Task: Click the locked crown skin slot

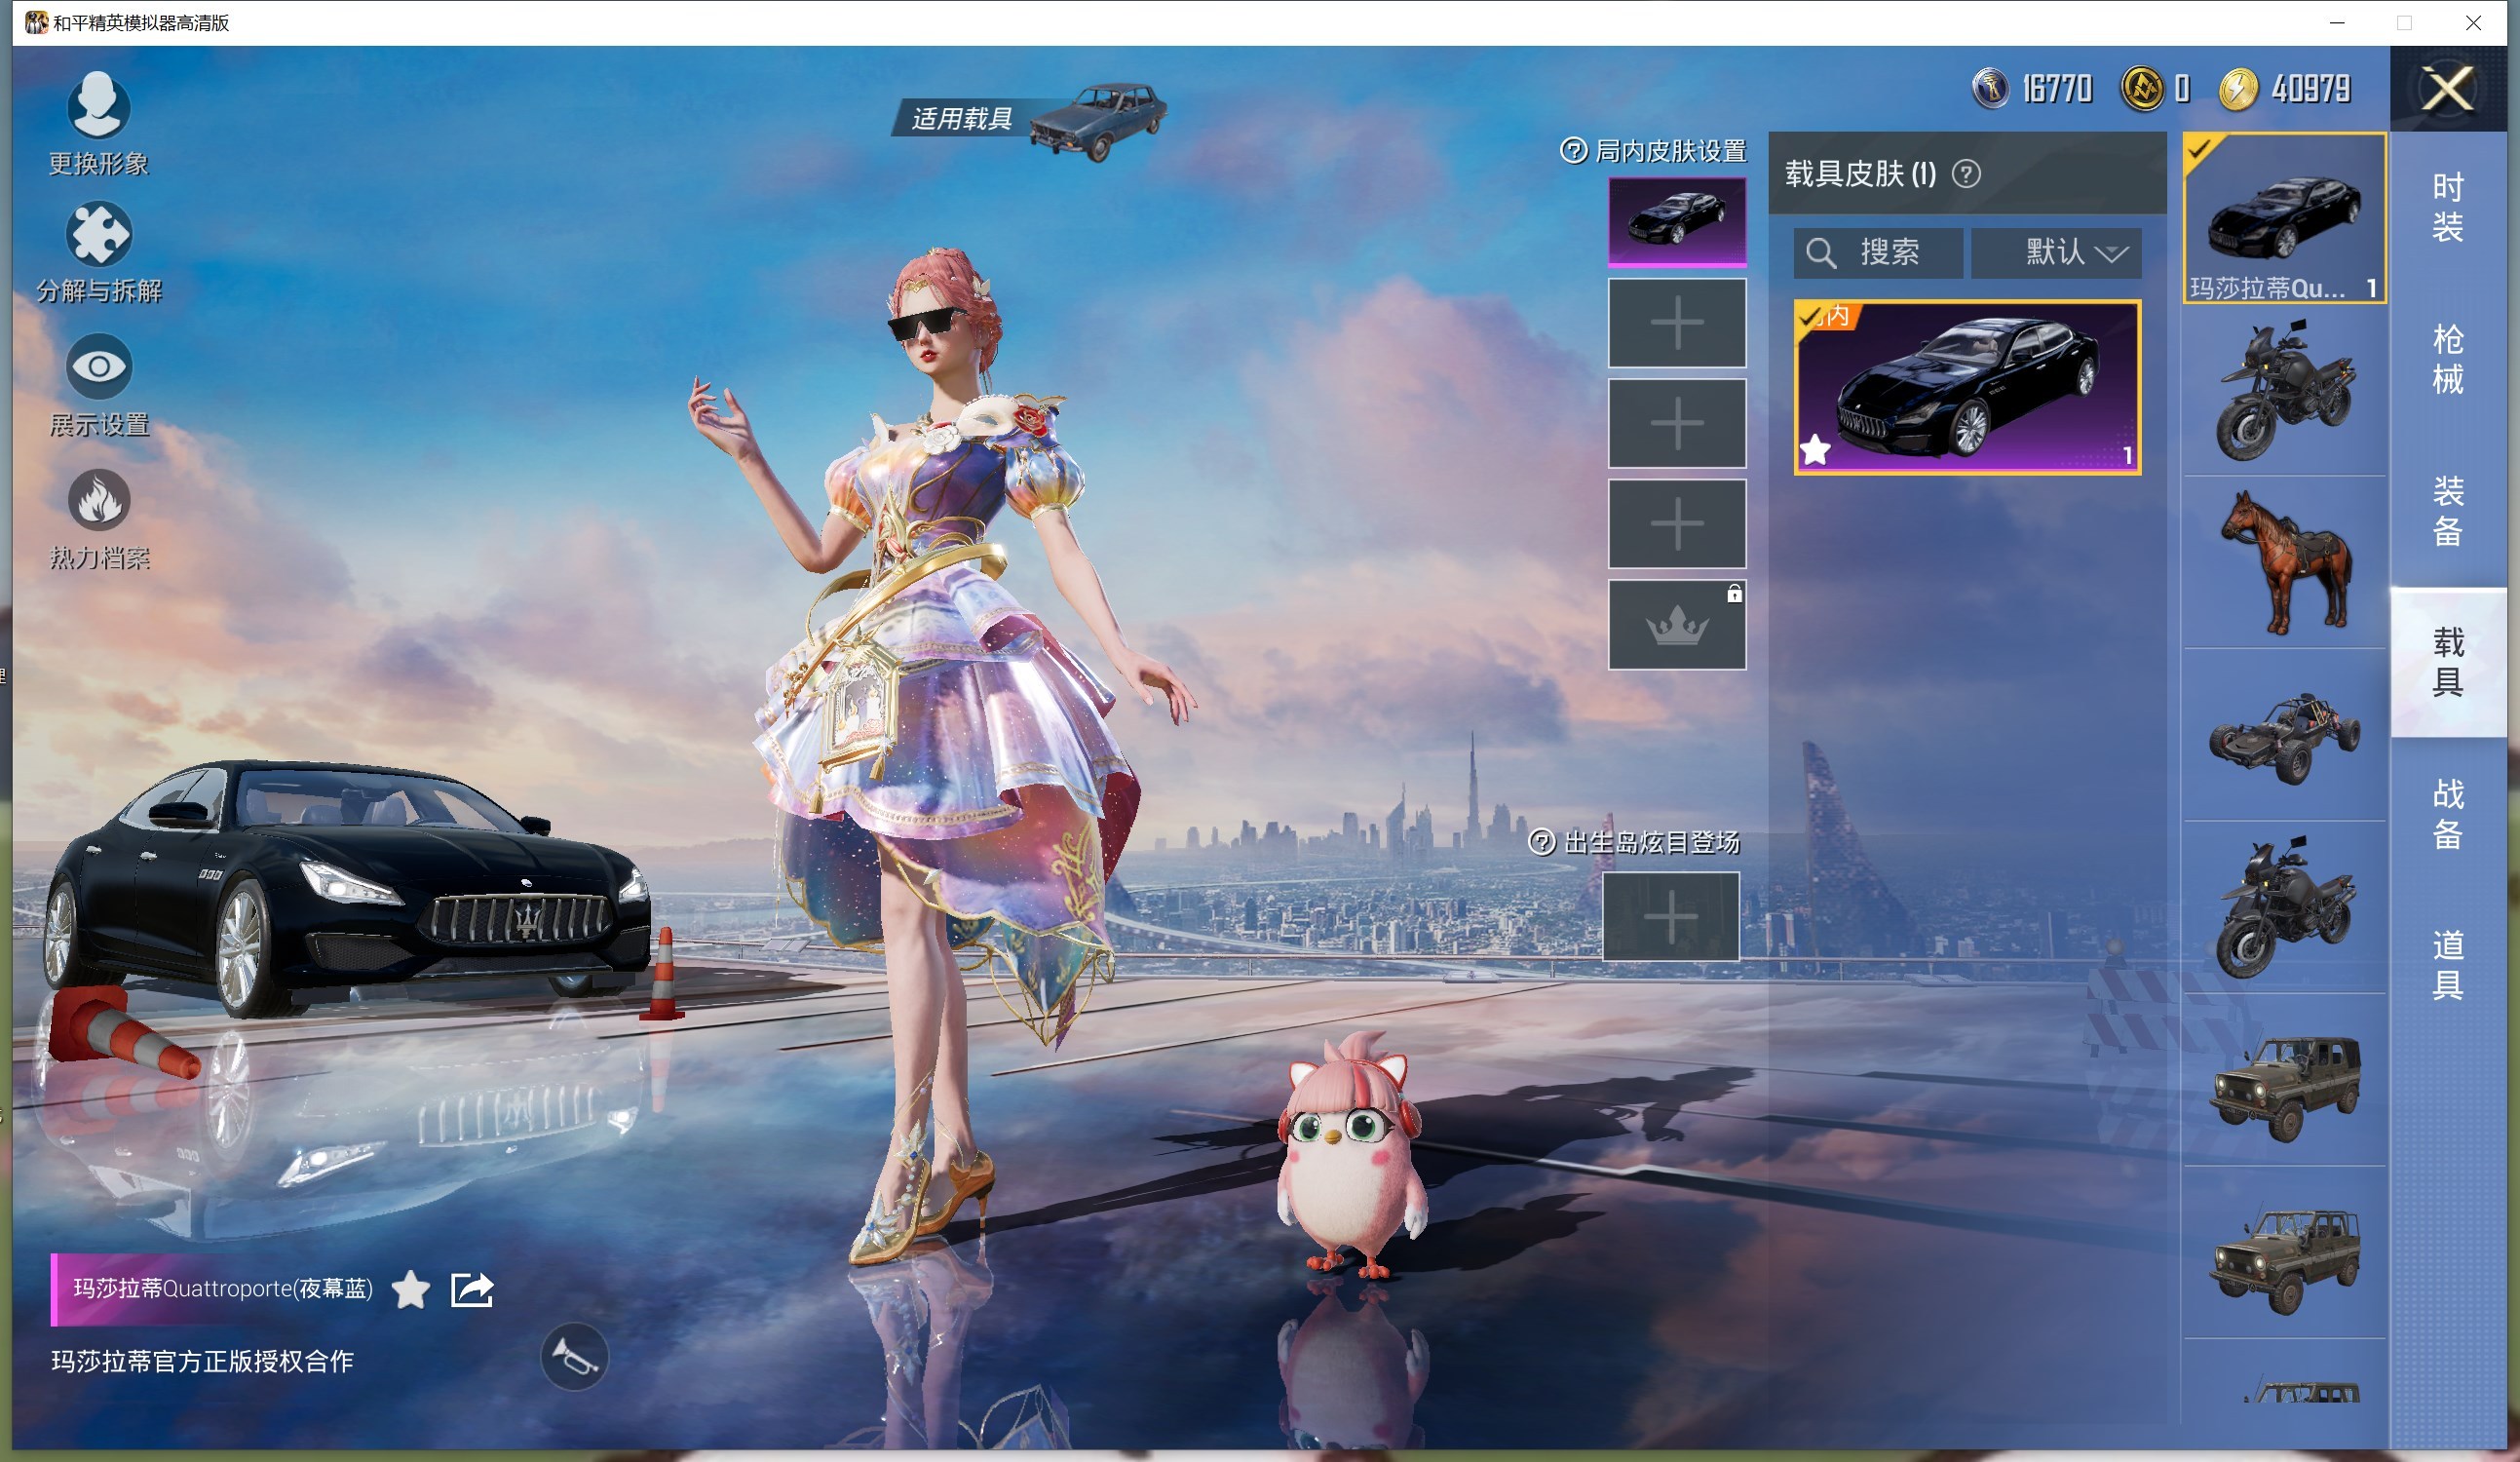Action: point(1677,625)
